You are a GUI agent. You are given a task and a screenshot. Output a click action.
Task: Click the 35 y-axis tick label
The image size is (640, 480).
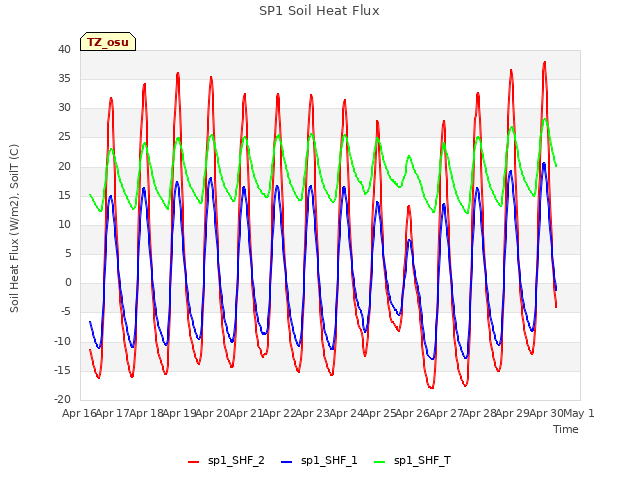64,78
